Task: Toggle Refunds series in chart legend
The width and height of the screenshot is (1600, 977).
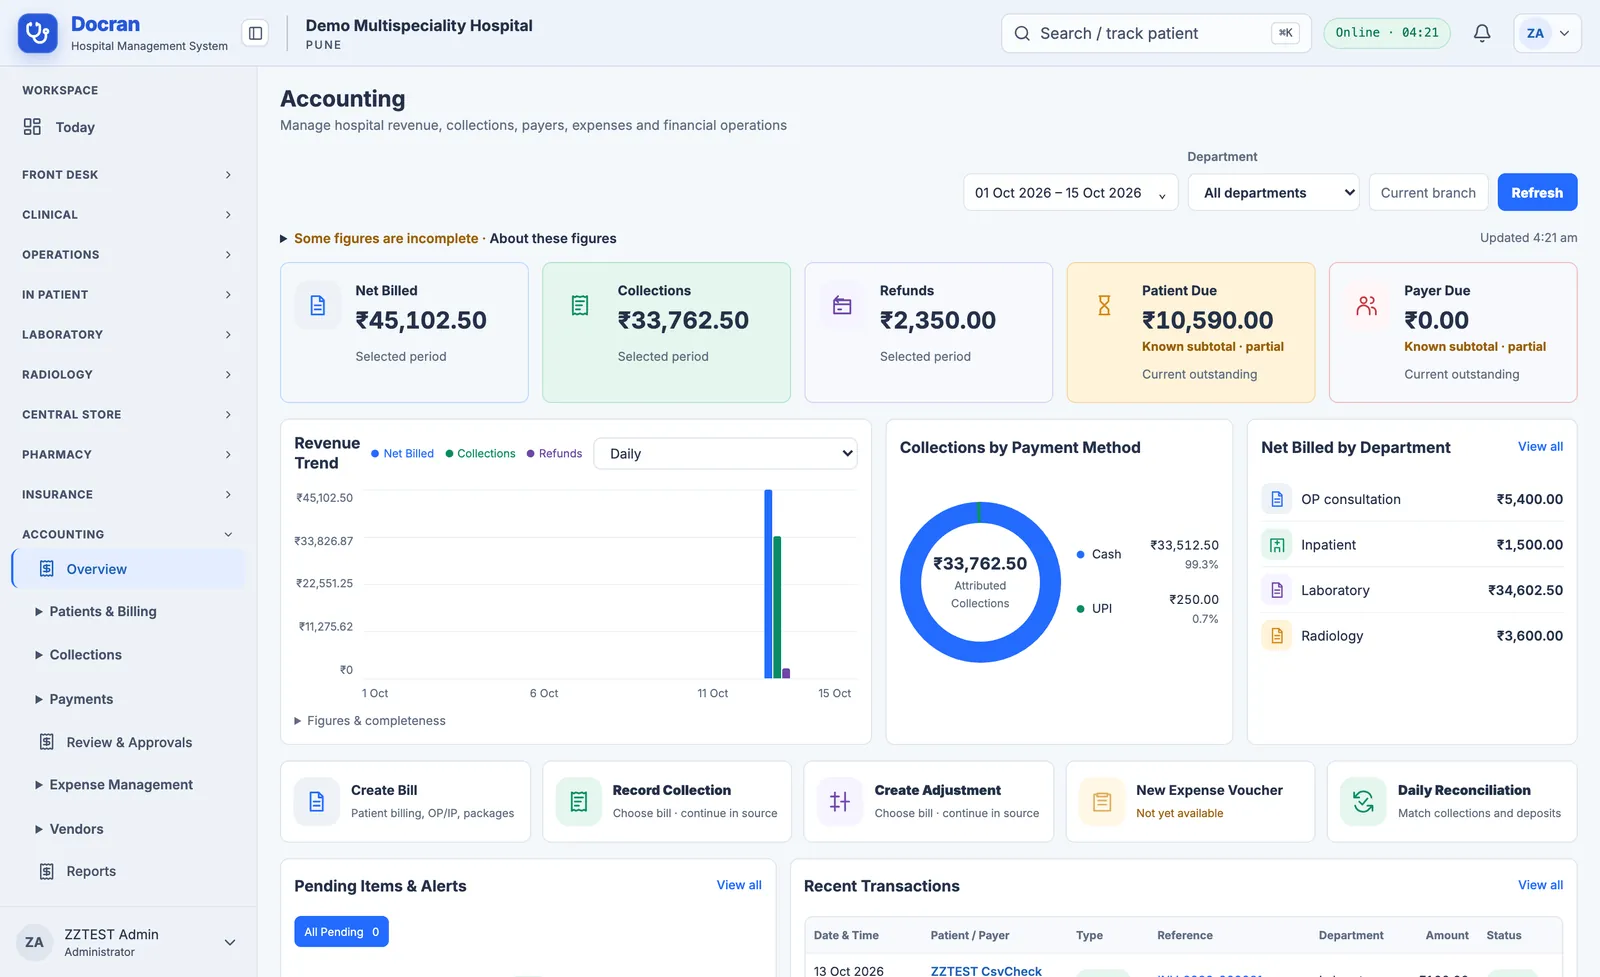Action: coord(554,454)
